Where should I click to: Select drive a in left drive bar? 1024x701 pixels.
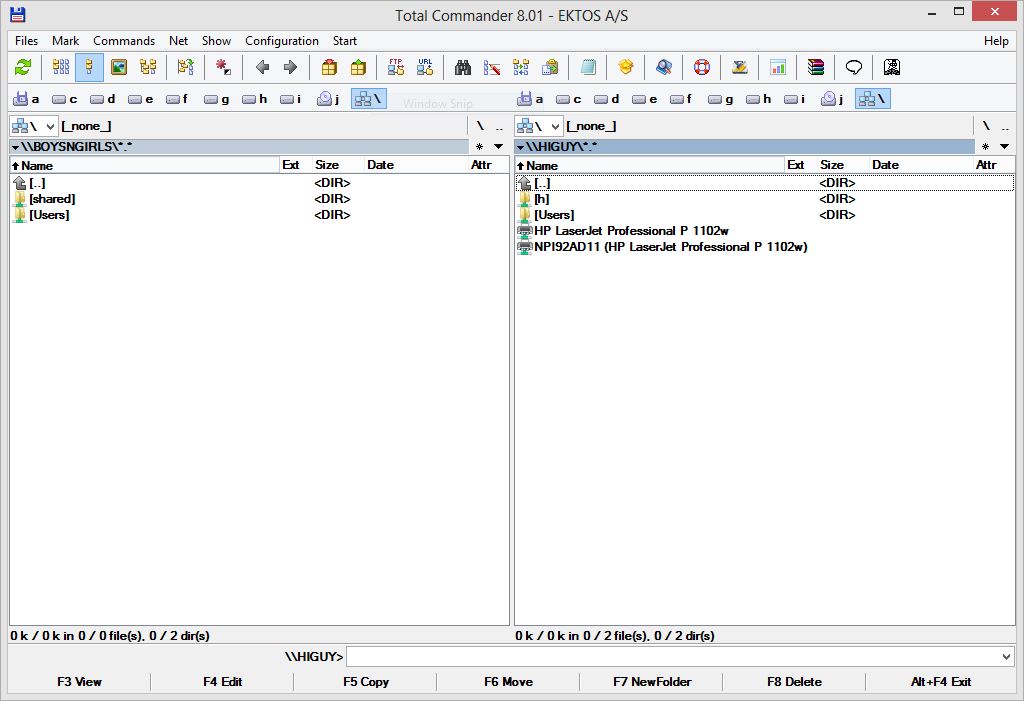(x=27, y=99)
